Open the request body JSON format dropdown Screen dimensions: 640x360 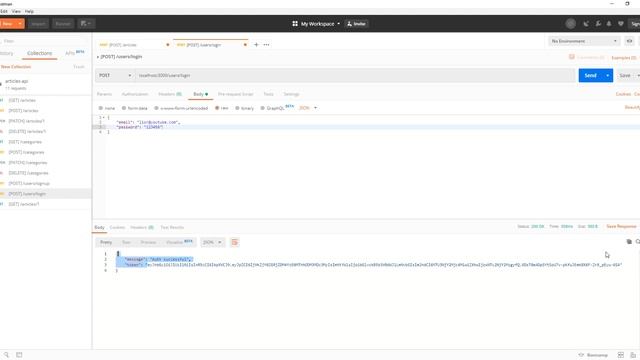pos(308,108)
